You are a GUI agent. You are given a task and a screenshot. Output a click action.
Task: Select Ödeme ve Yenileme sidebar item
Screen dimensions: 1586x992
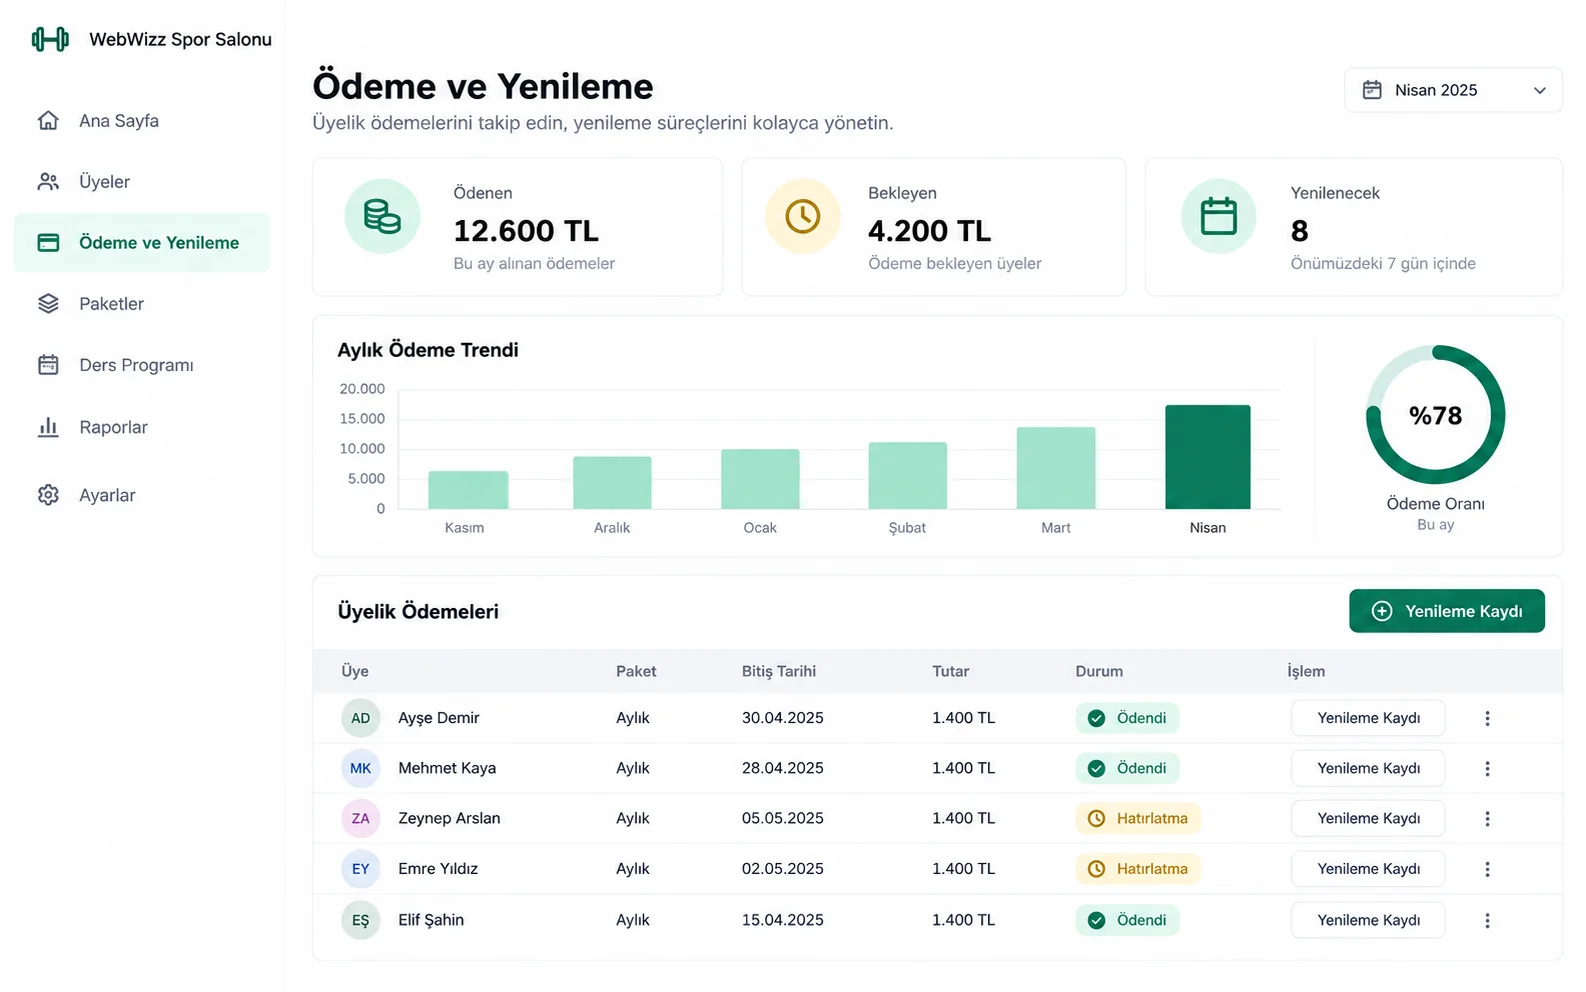coord(142,243)
